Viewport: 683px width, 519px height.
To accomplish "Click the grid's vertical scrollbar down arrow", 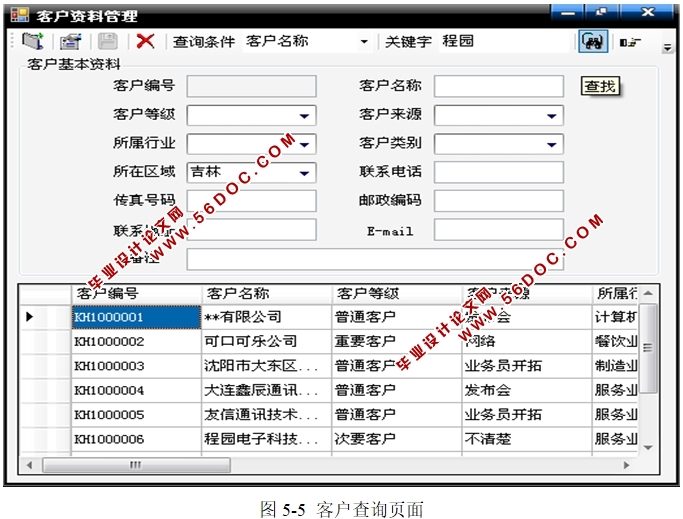I will pyautogui.click(x=648, y=447).
